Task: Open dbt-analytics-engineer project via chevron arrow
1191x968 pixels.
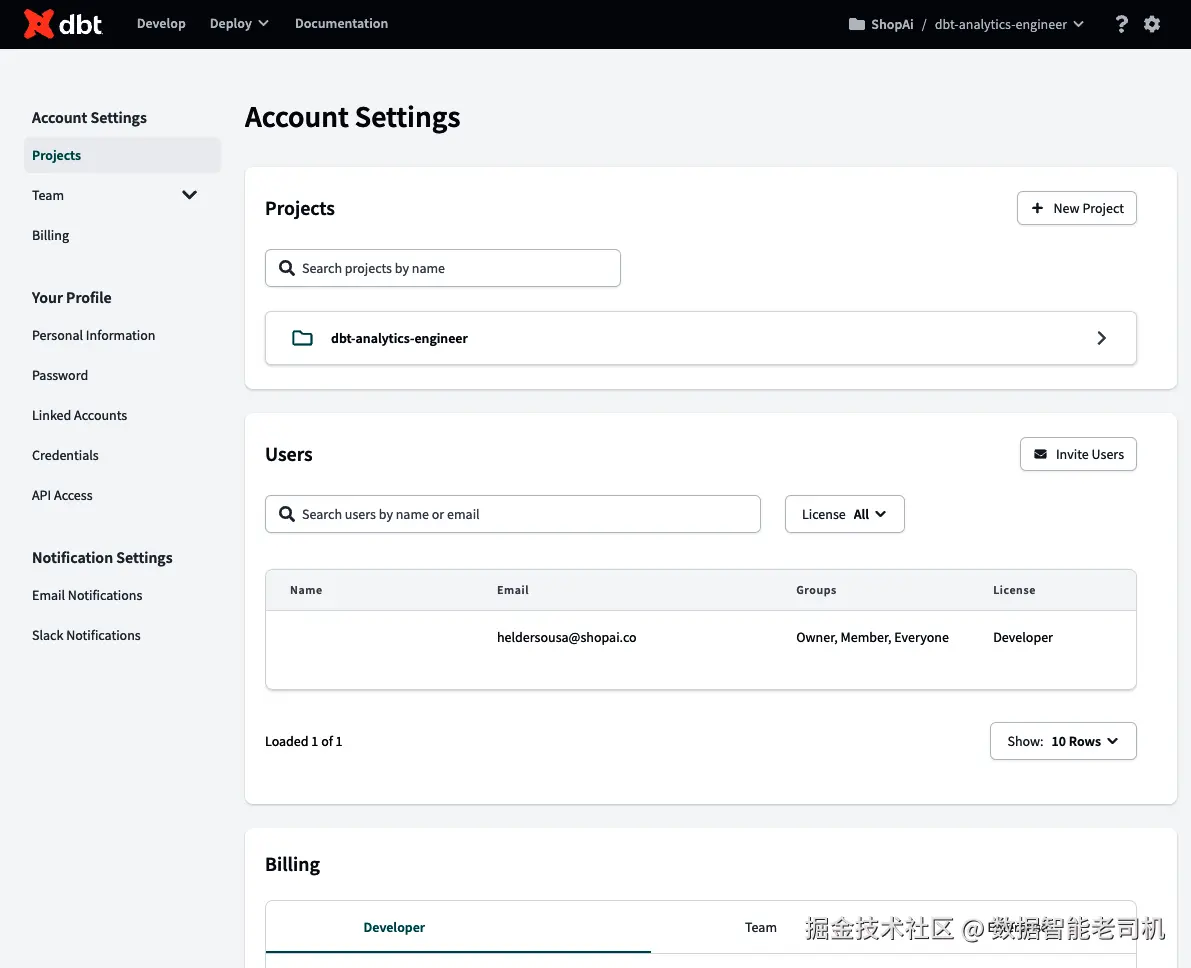Action: [1101, 338]
